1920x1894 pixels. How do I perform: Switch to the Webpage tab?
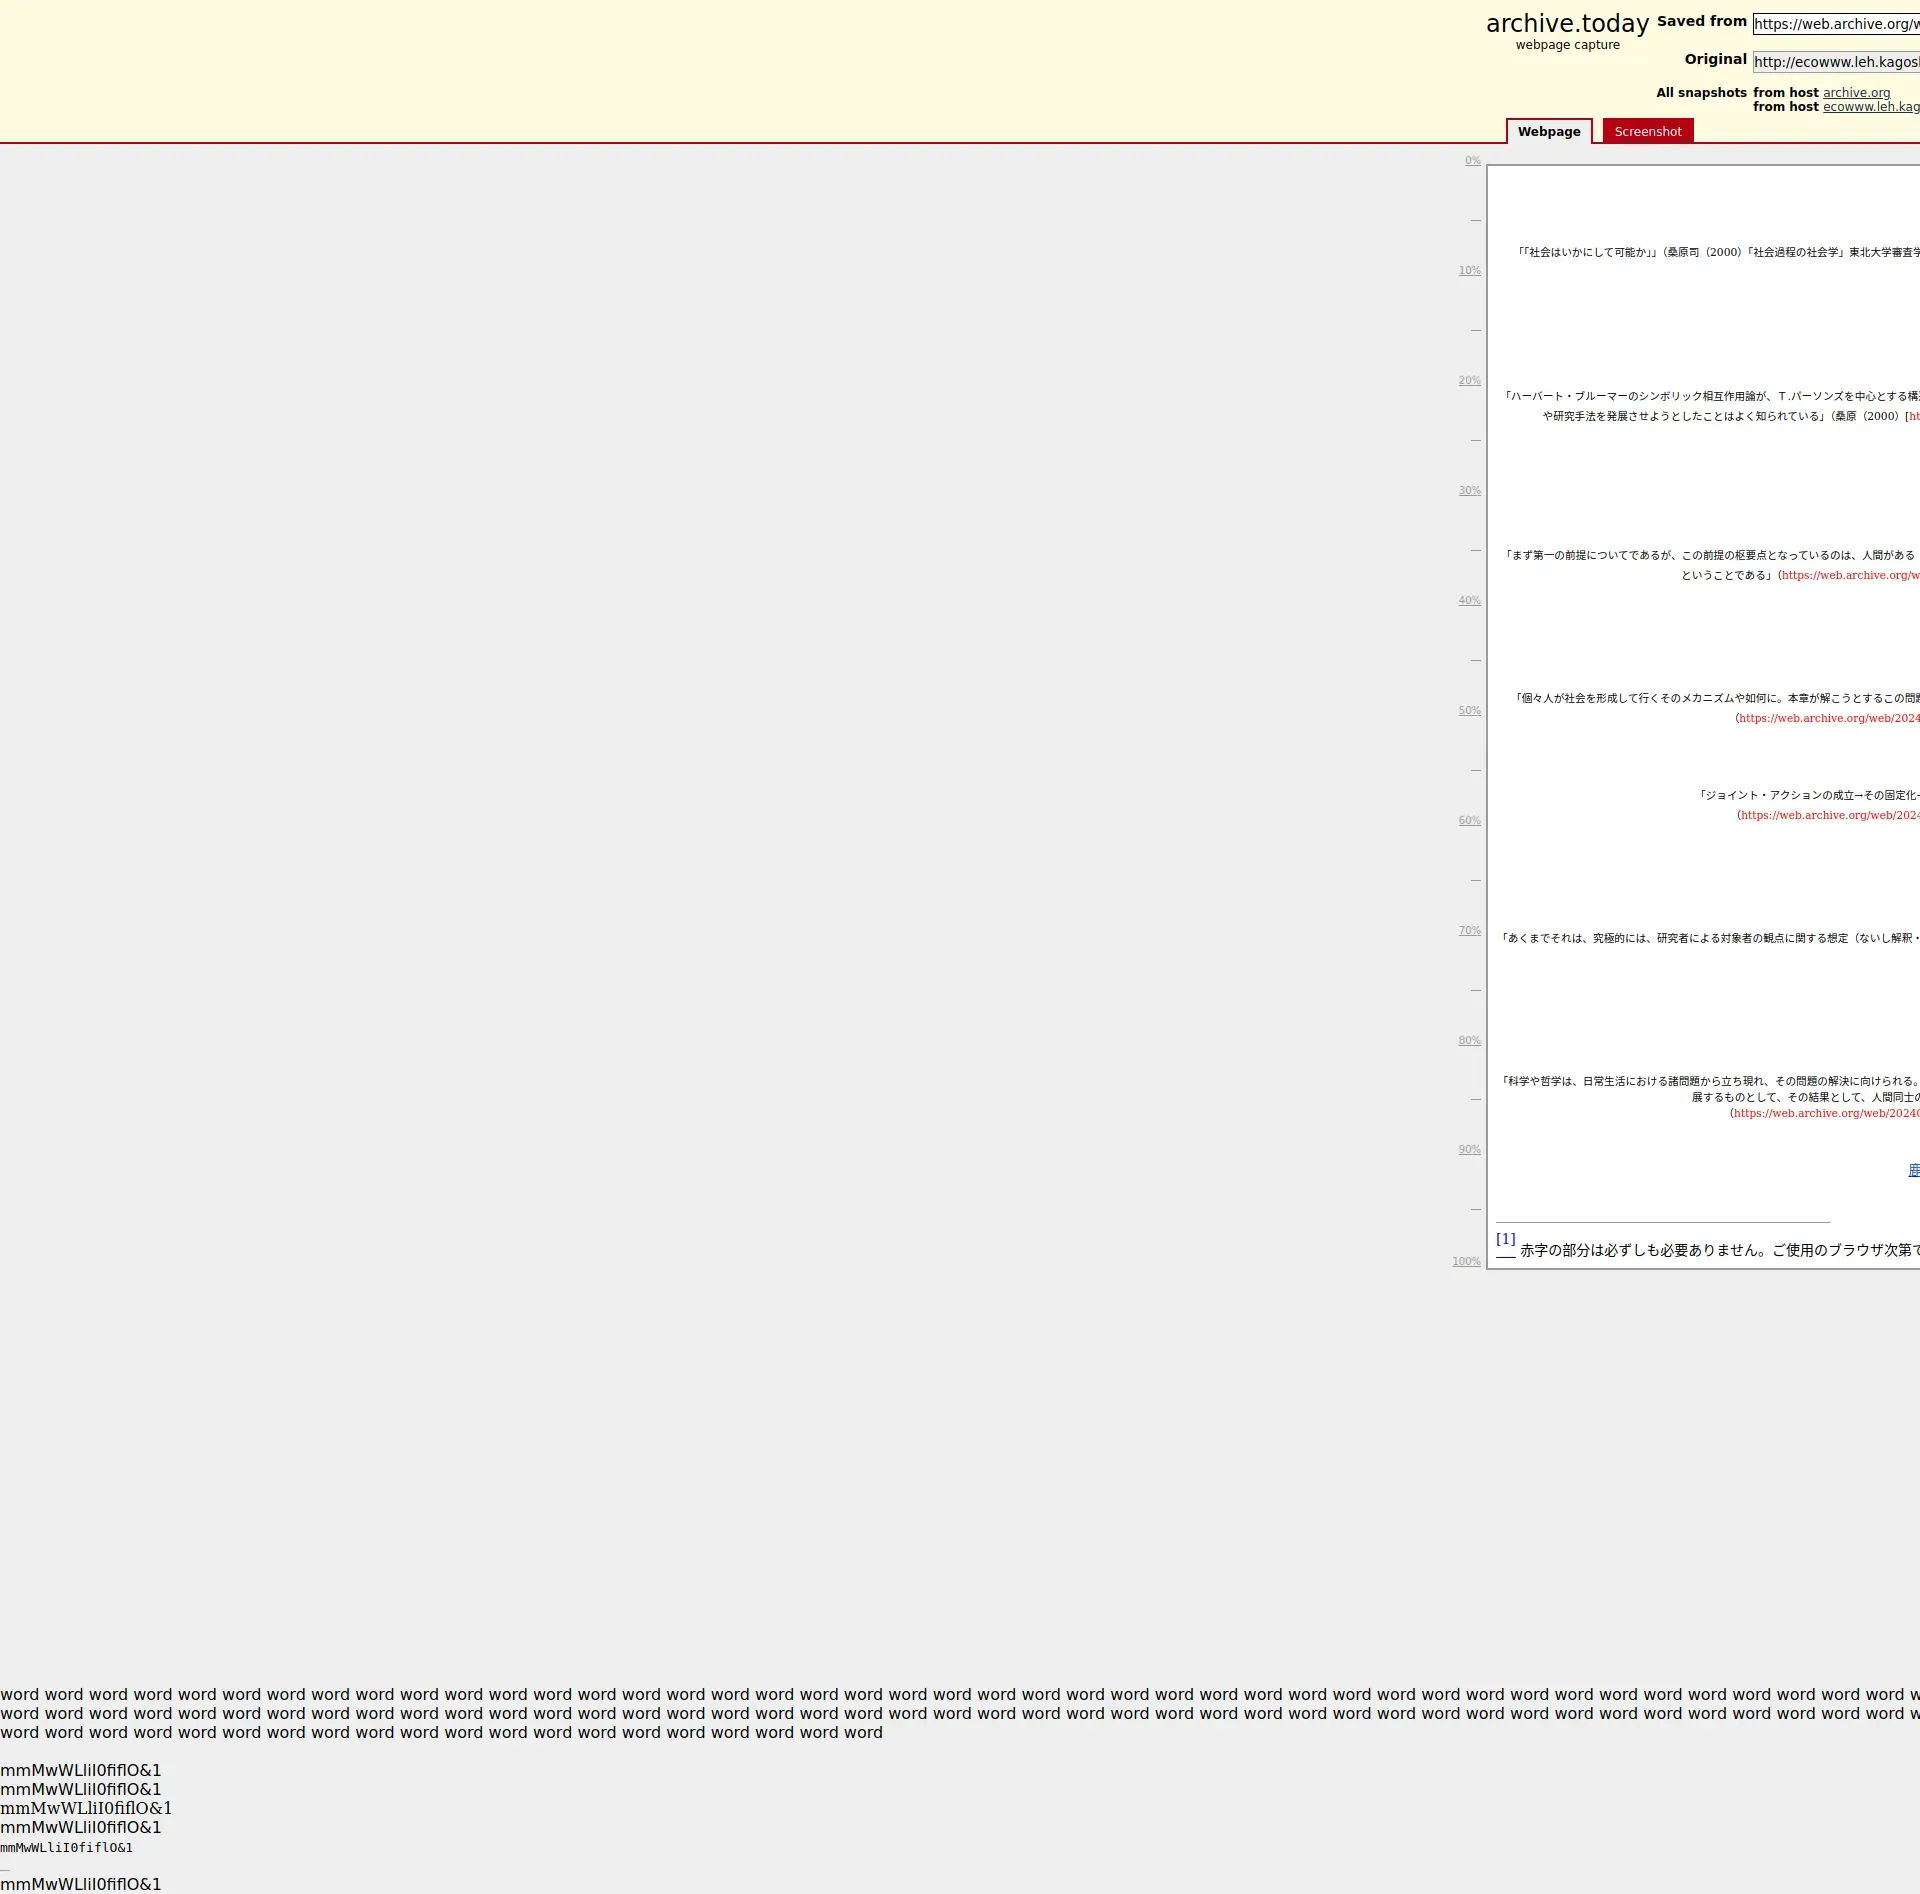click(1548, 132)
